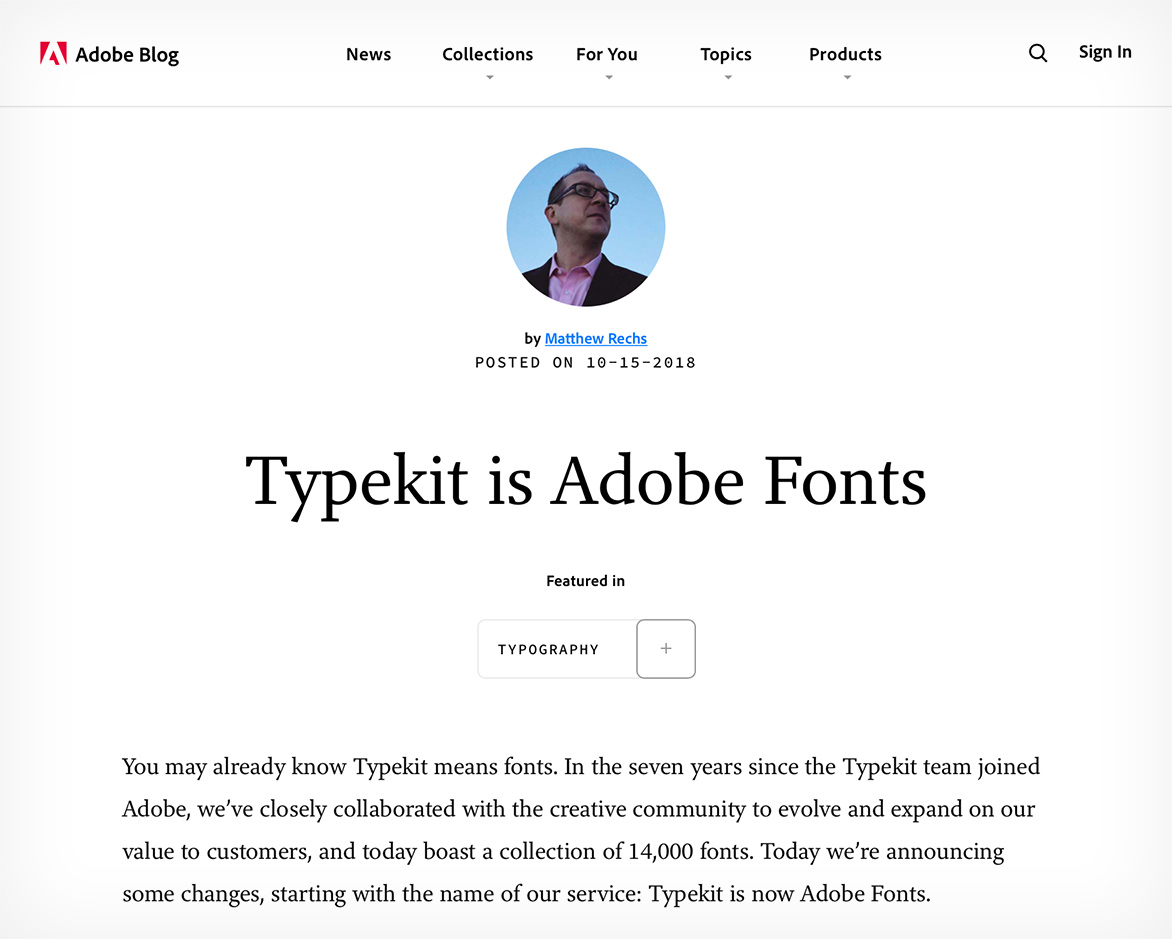
Task: Open the Topics navigation menu
Action: (x=726, y=54)
